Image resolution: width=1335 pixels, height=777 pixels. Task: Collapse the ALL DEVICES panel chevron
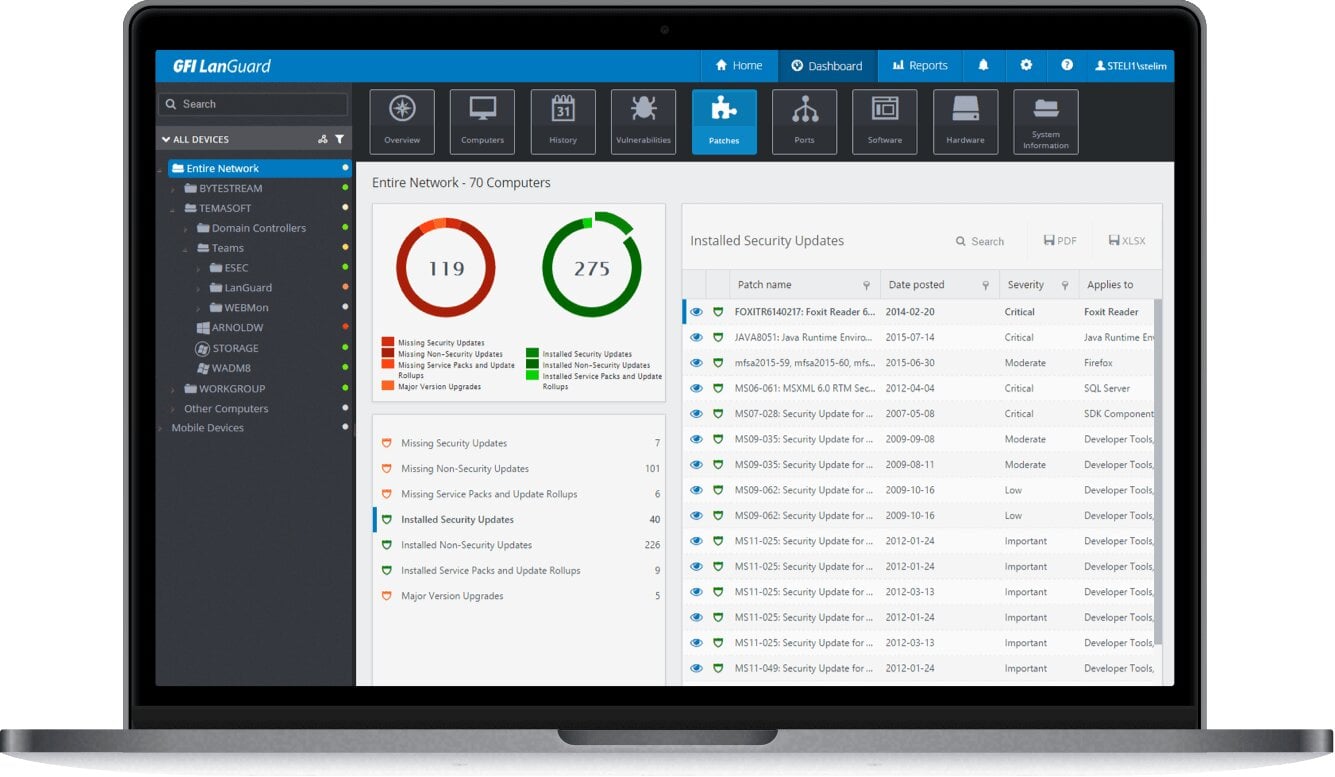[x=166, y=140]
